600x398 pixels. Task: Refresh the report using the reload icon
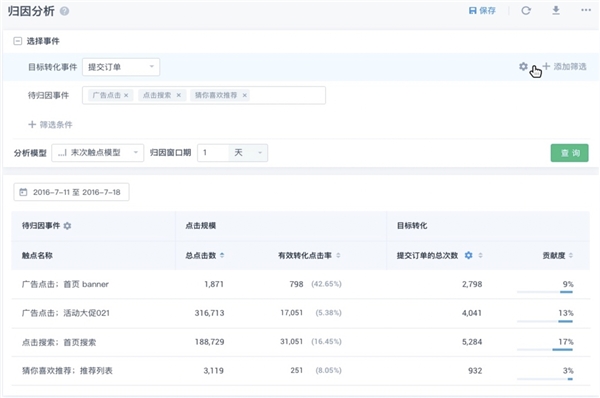[x=526, y=11]
